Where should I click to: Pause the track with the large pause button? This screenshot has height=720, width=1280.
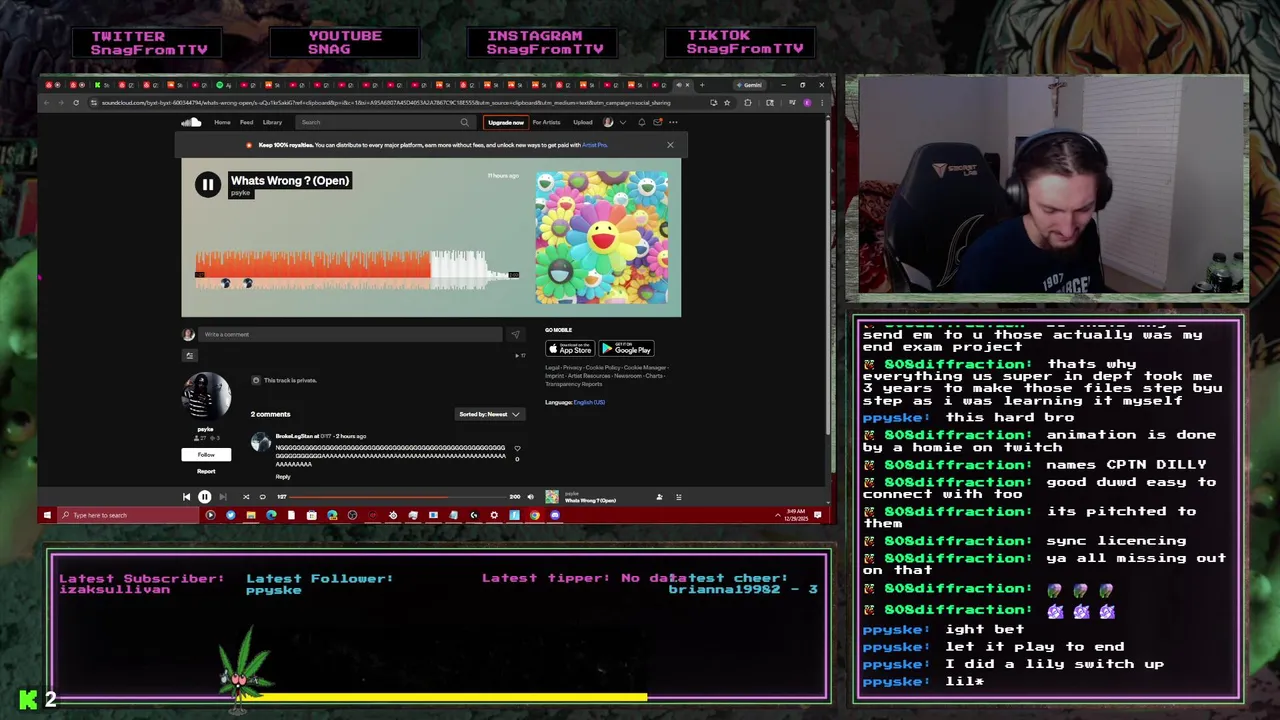point(207,184)
